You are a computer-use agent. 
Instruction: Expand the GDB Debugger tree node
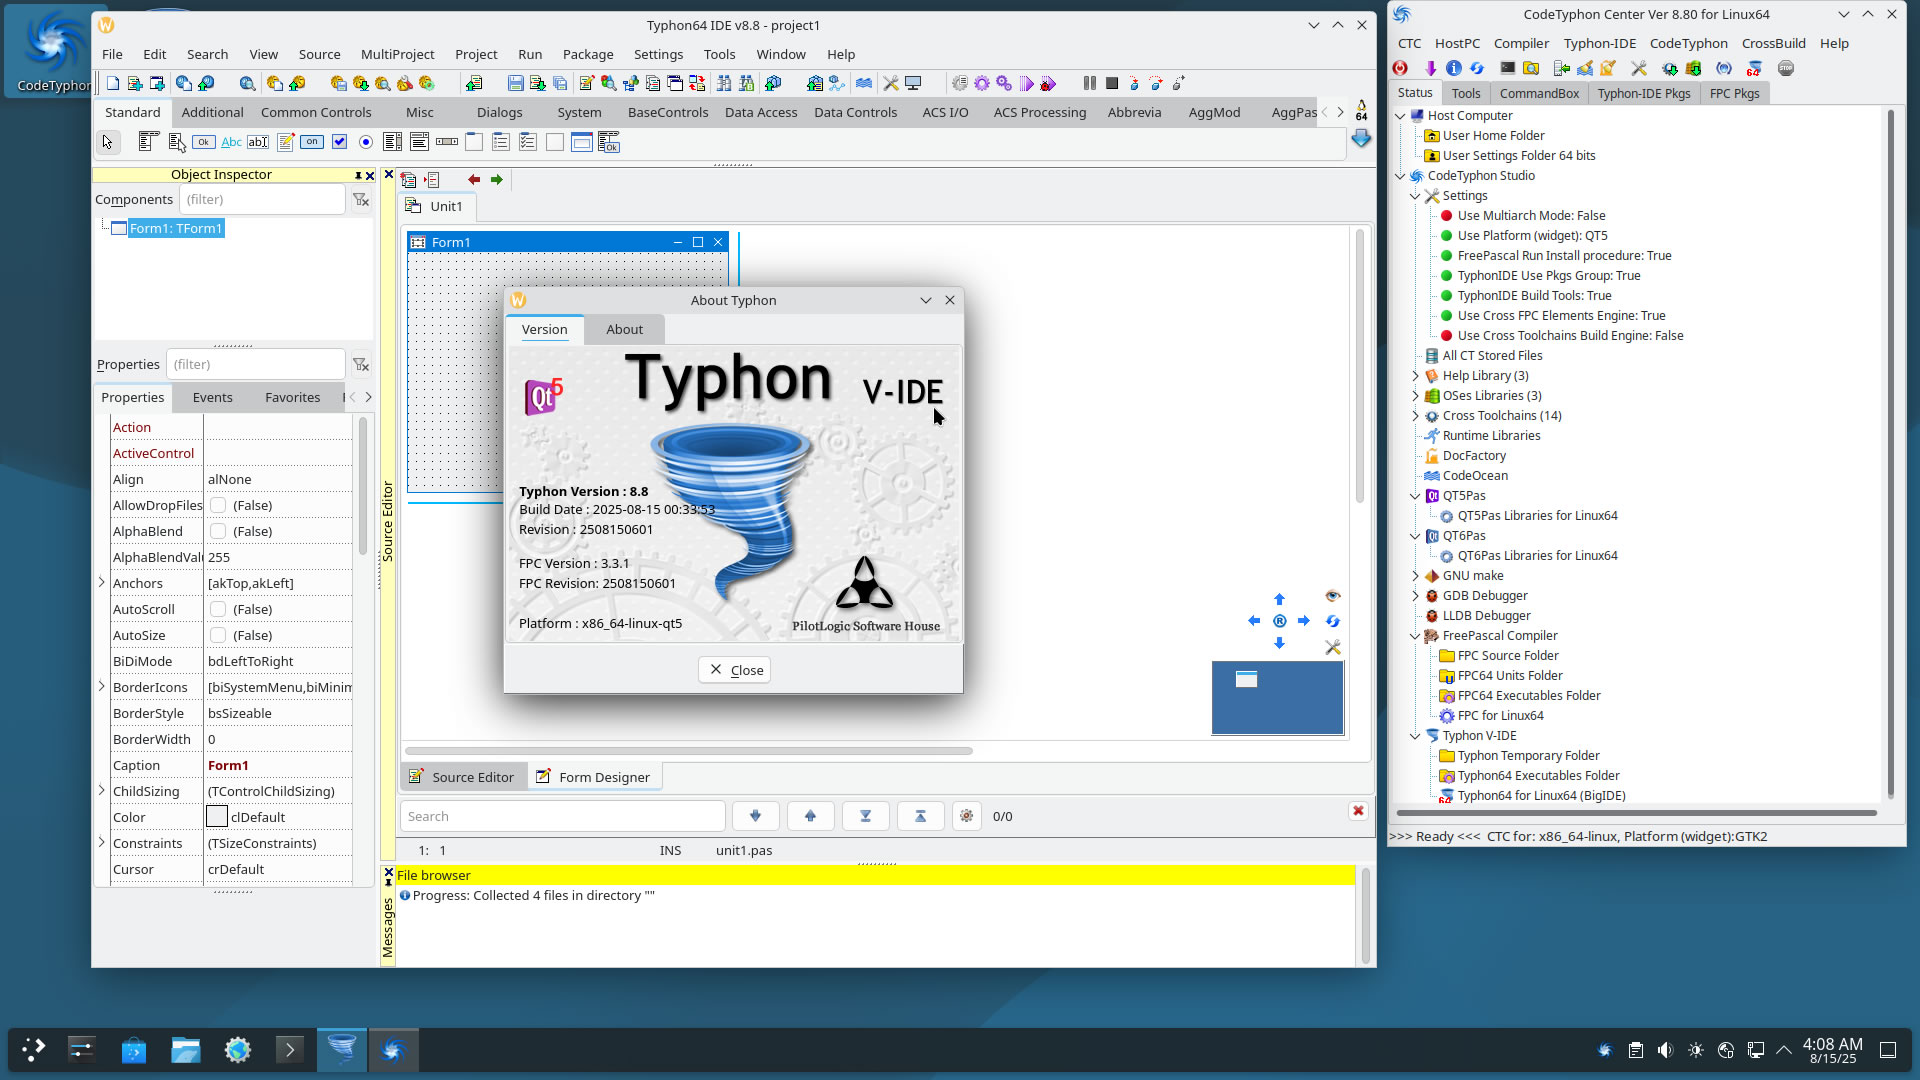click(1415, 596)
